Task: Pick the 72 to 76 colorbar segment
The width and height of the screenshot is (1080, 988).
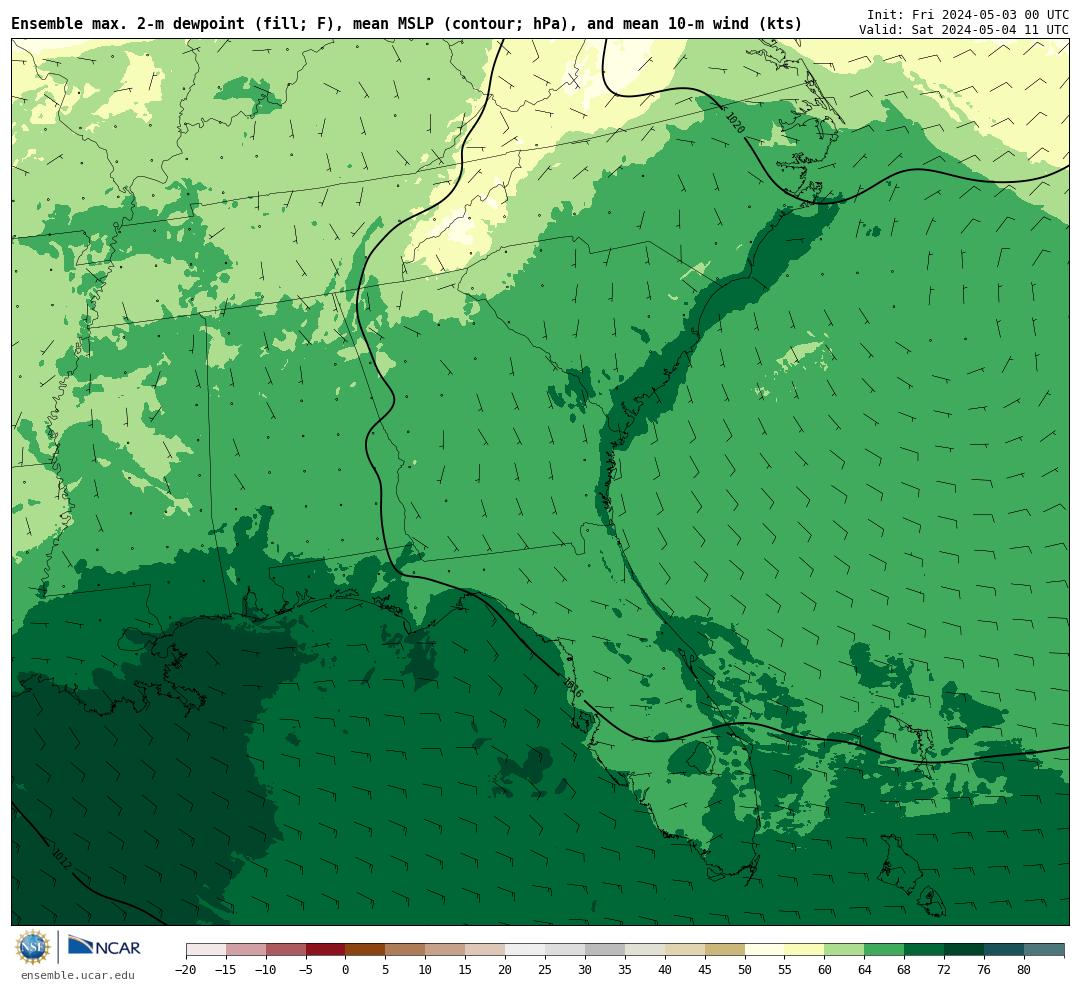Action: tap(965, 950)
